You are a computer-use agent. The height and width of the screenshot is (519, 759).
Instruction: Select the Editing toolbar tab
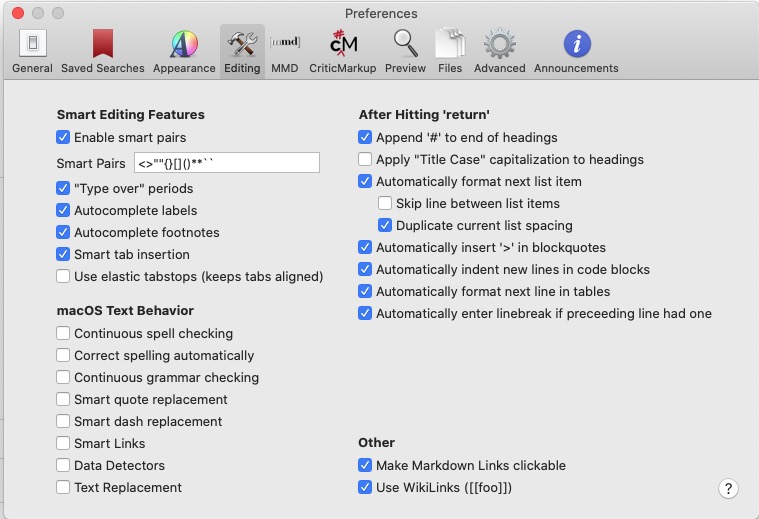click(x=242, y=51)
